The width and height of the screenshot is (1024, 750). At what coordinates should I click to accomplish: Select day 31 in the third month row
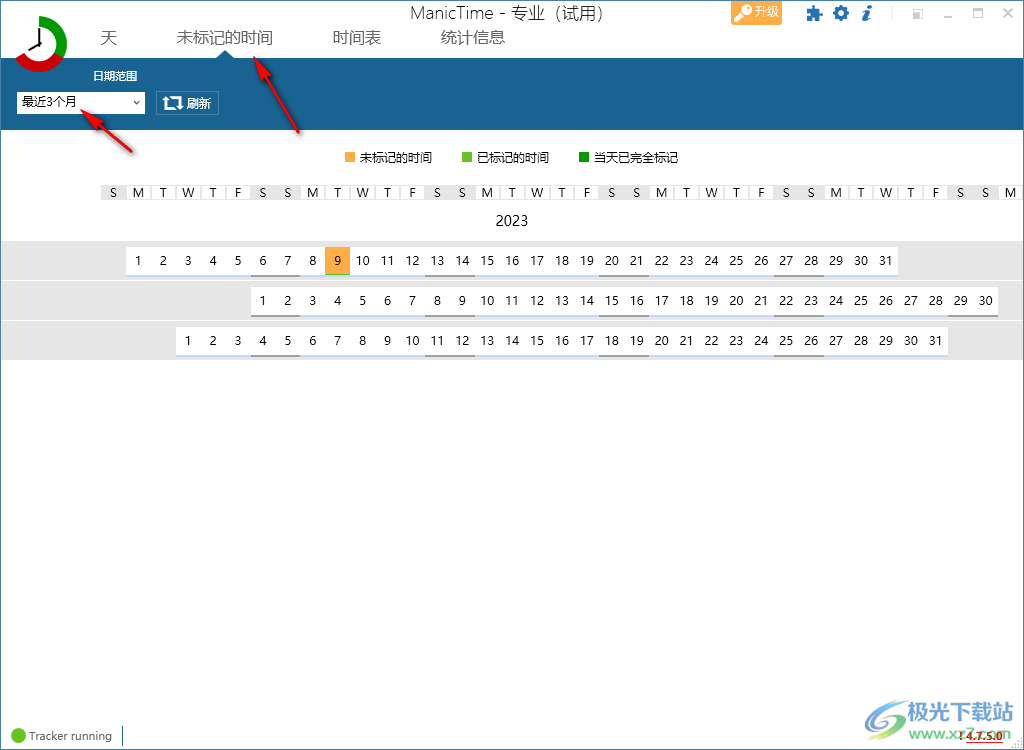pos(935,340)
